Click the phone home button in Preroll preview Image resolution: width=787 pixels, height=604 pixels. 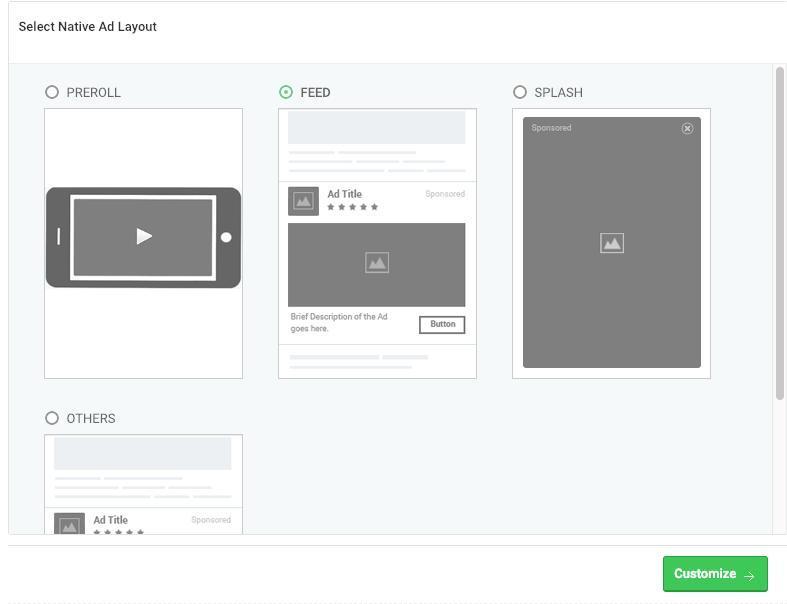226,237
